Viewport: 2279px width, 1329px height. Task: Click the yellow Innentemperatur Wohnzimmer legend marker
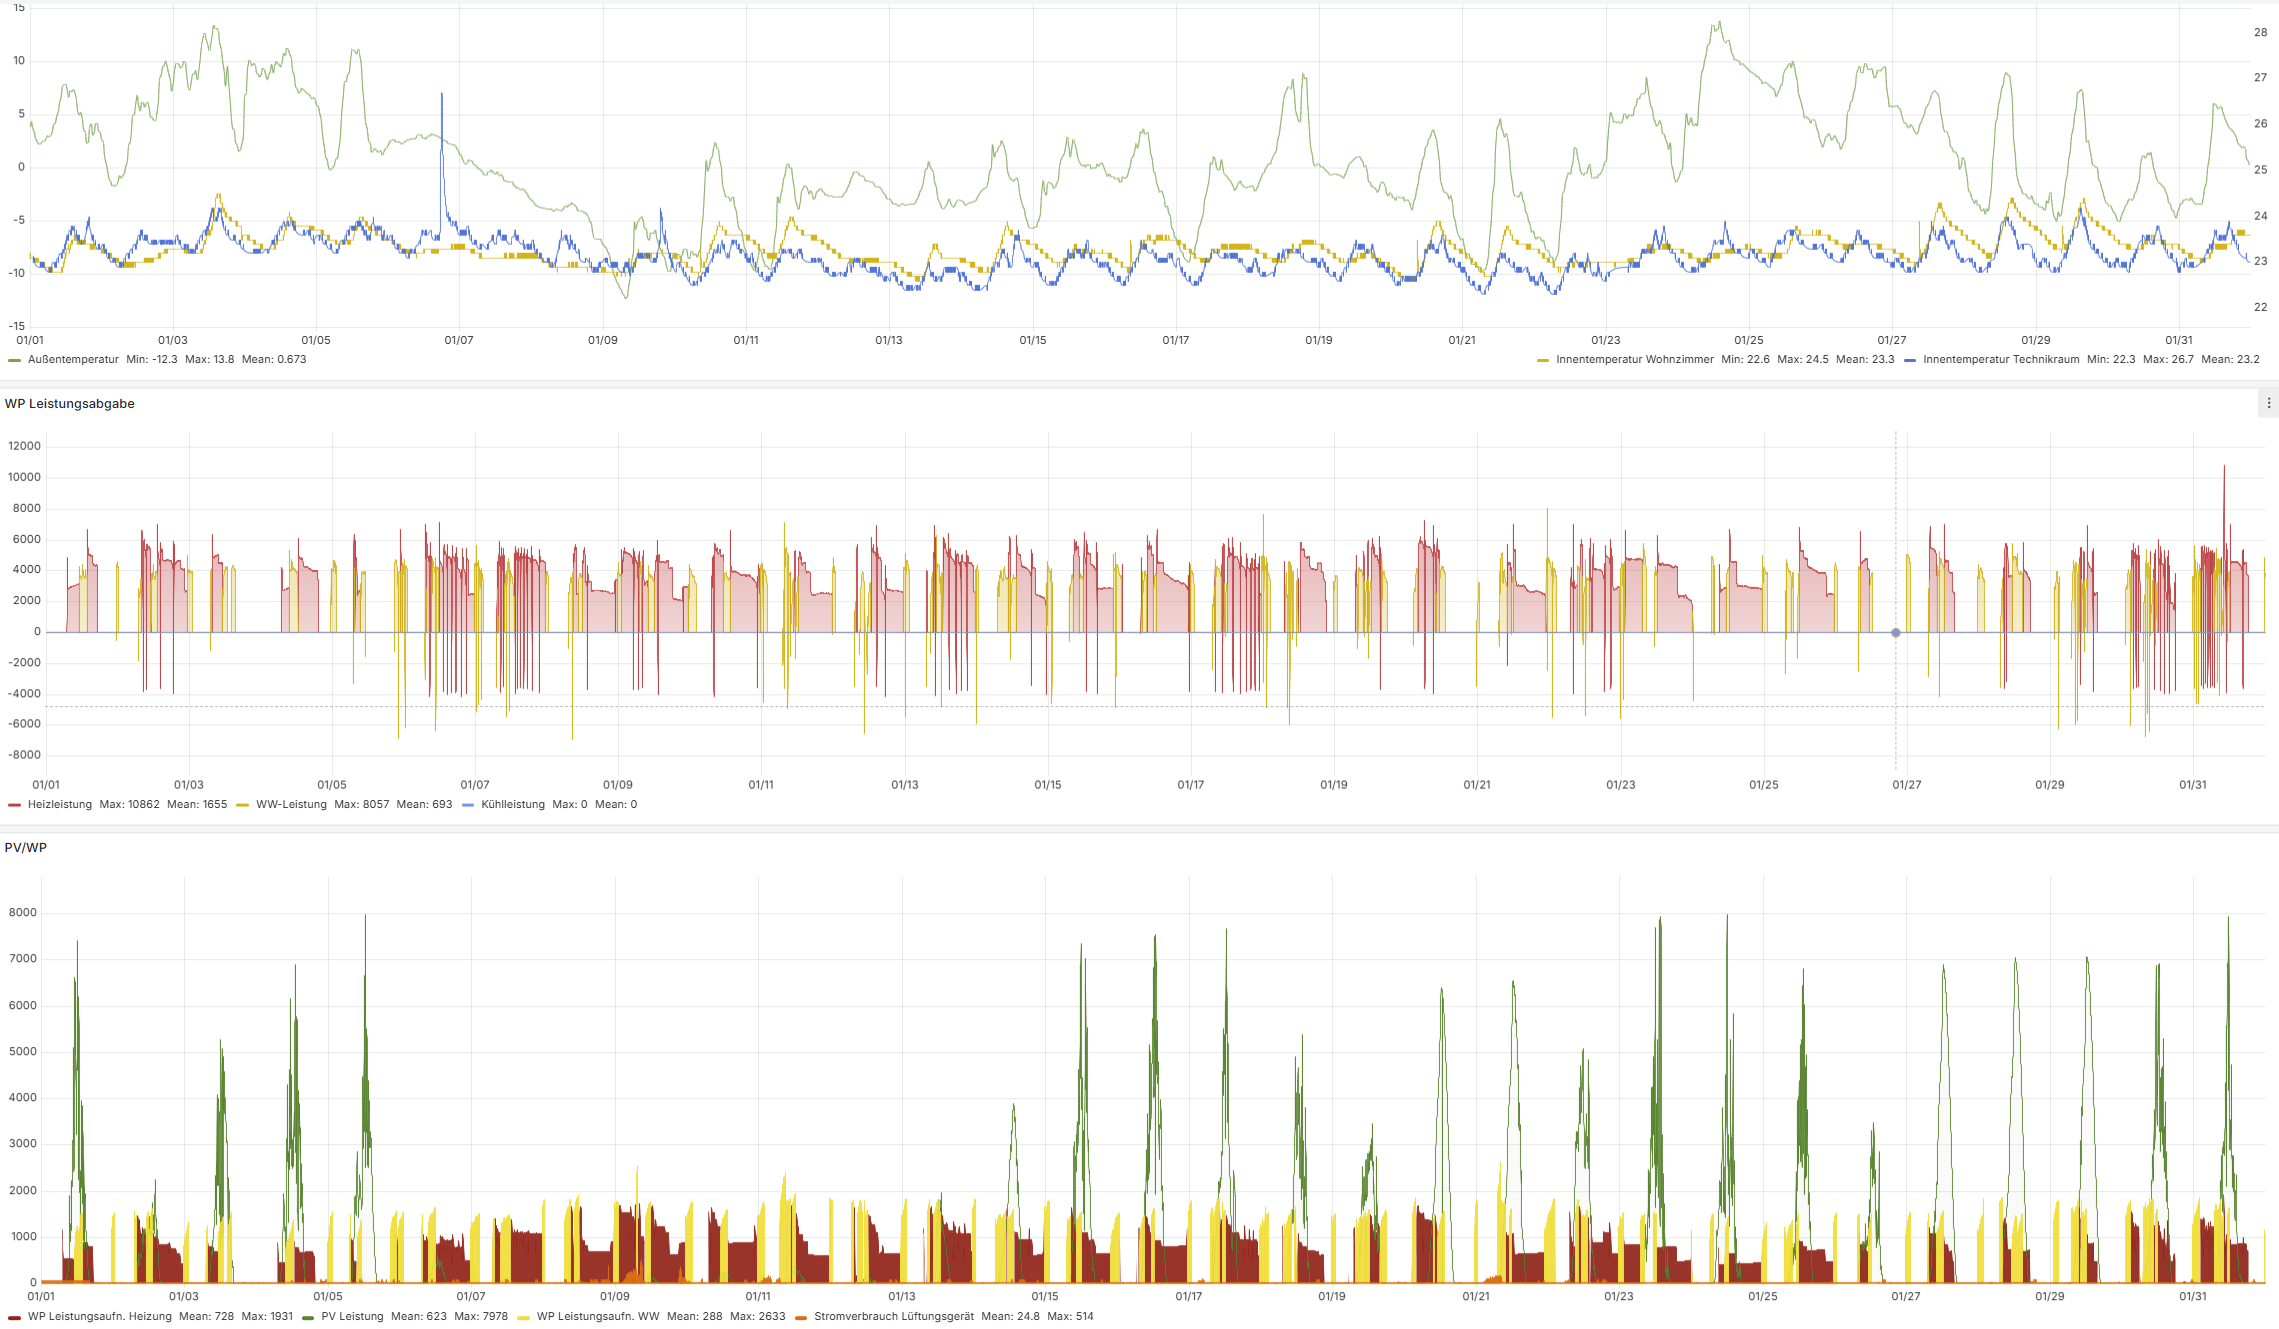1543,360
